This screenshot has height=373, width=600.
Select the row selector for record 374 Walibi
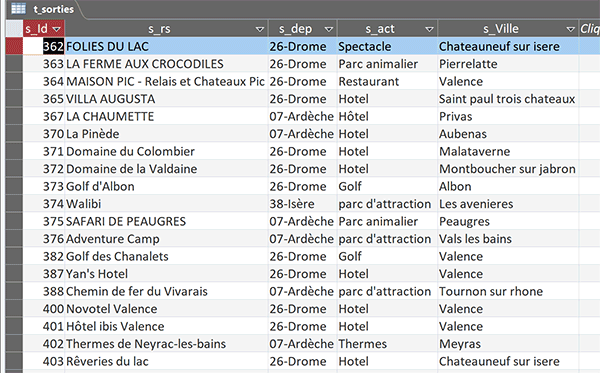(x=15, y=204)
